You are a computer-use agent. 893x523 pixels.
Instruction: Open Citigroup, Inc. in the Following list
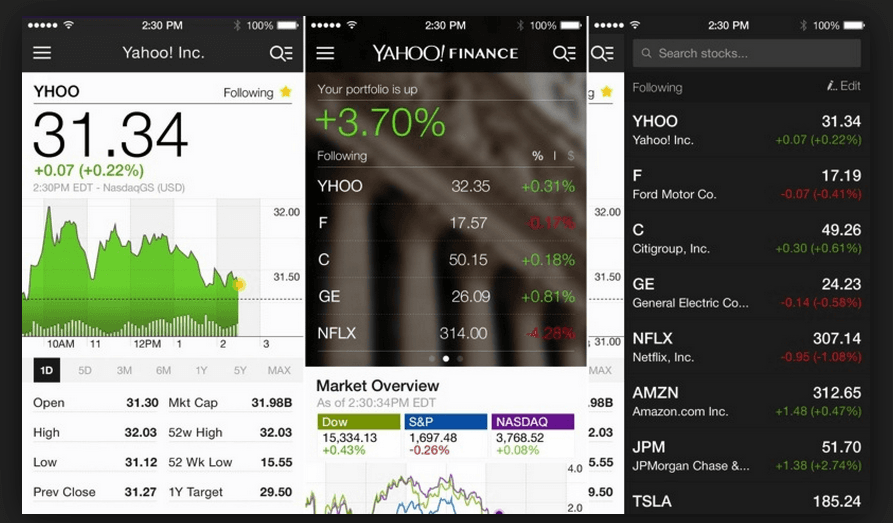pyautogui.click(x=746, y=239)
